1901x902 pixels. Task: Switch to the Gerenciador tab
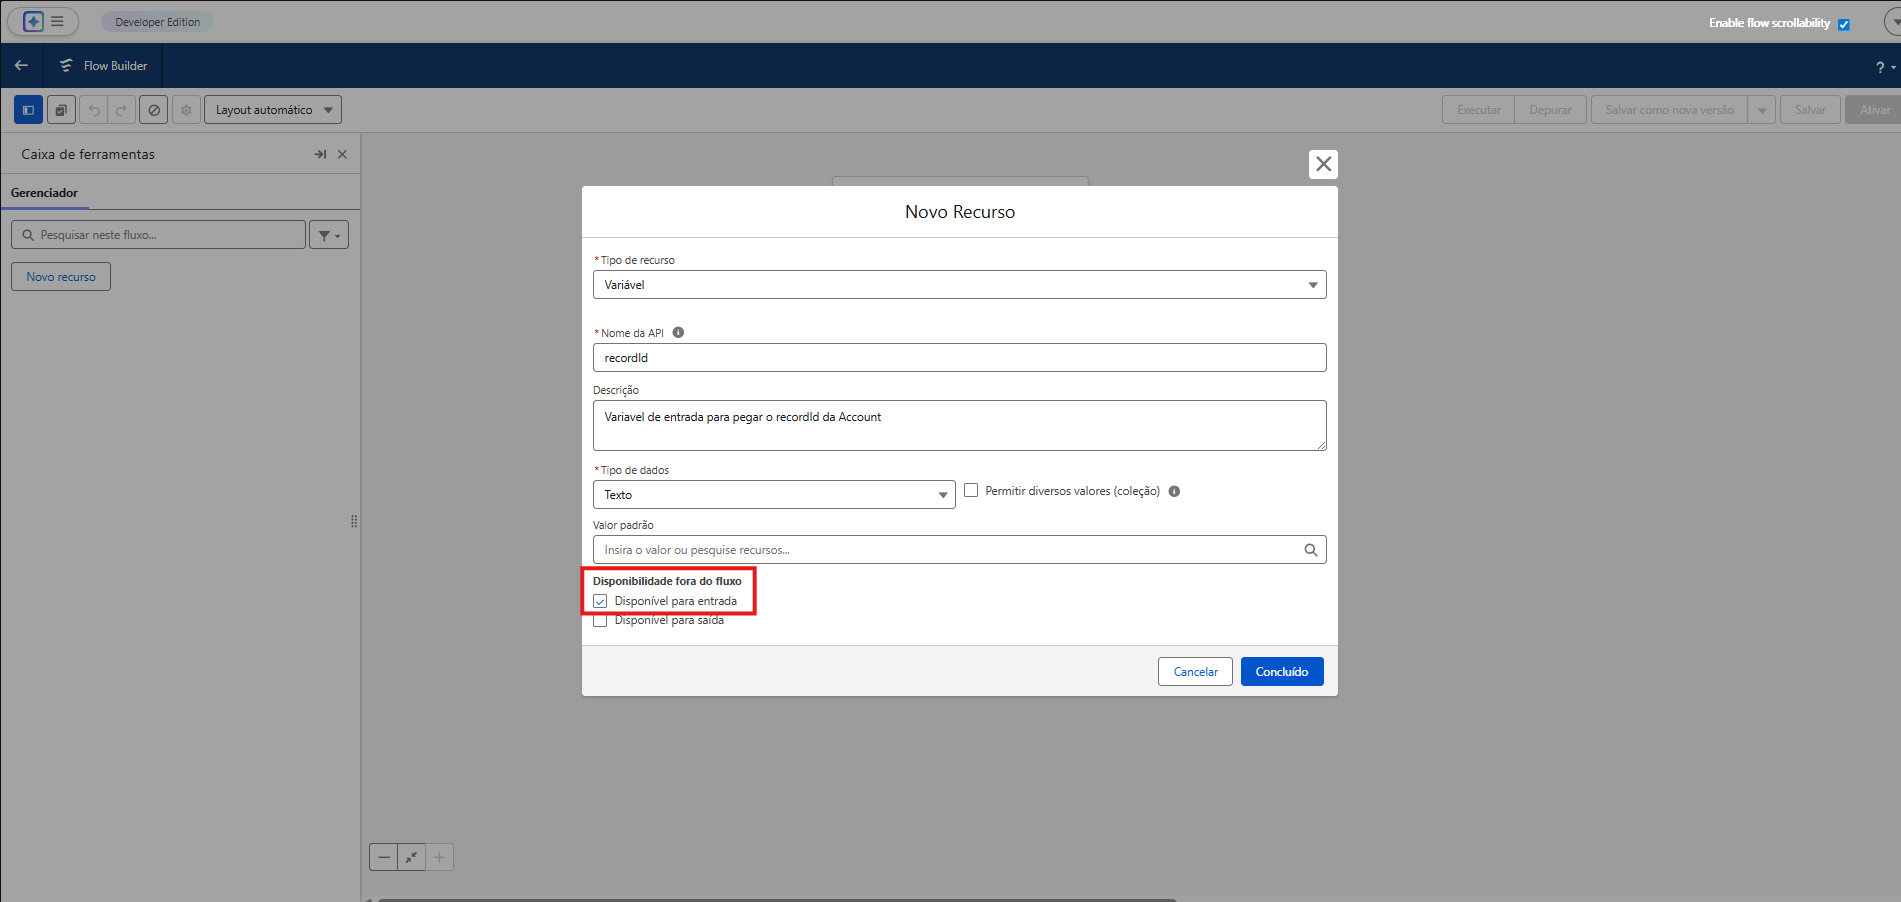coord(45,192)
